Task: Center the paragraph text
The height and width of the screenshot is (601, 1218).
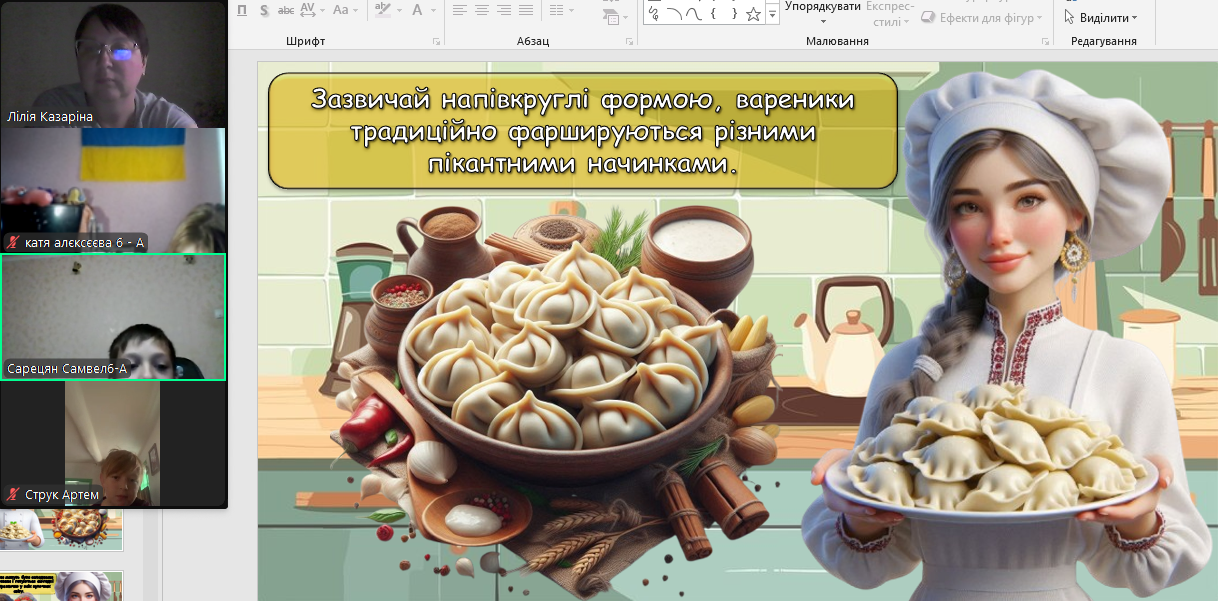Action: pyautogui.click(x=481, y=10)
